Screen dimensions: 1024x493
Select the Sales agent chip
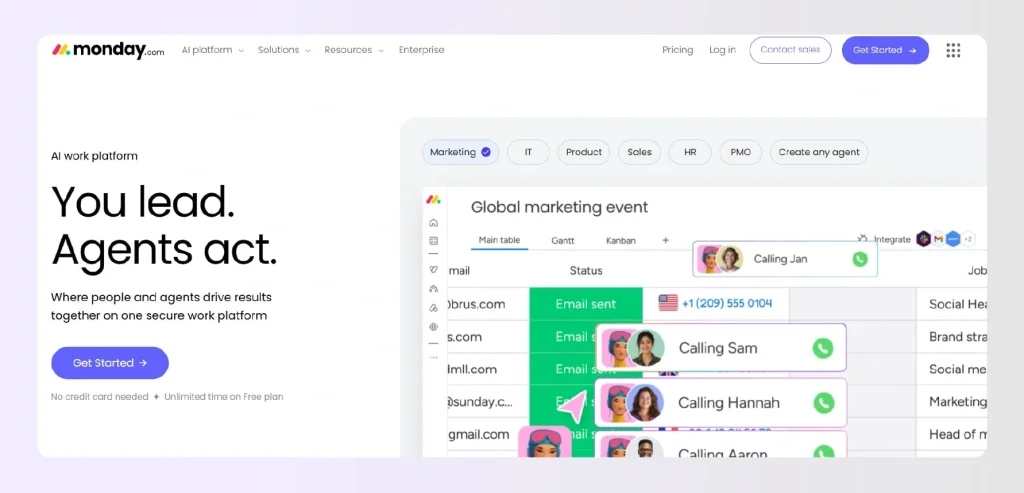(639, 152)
